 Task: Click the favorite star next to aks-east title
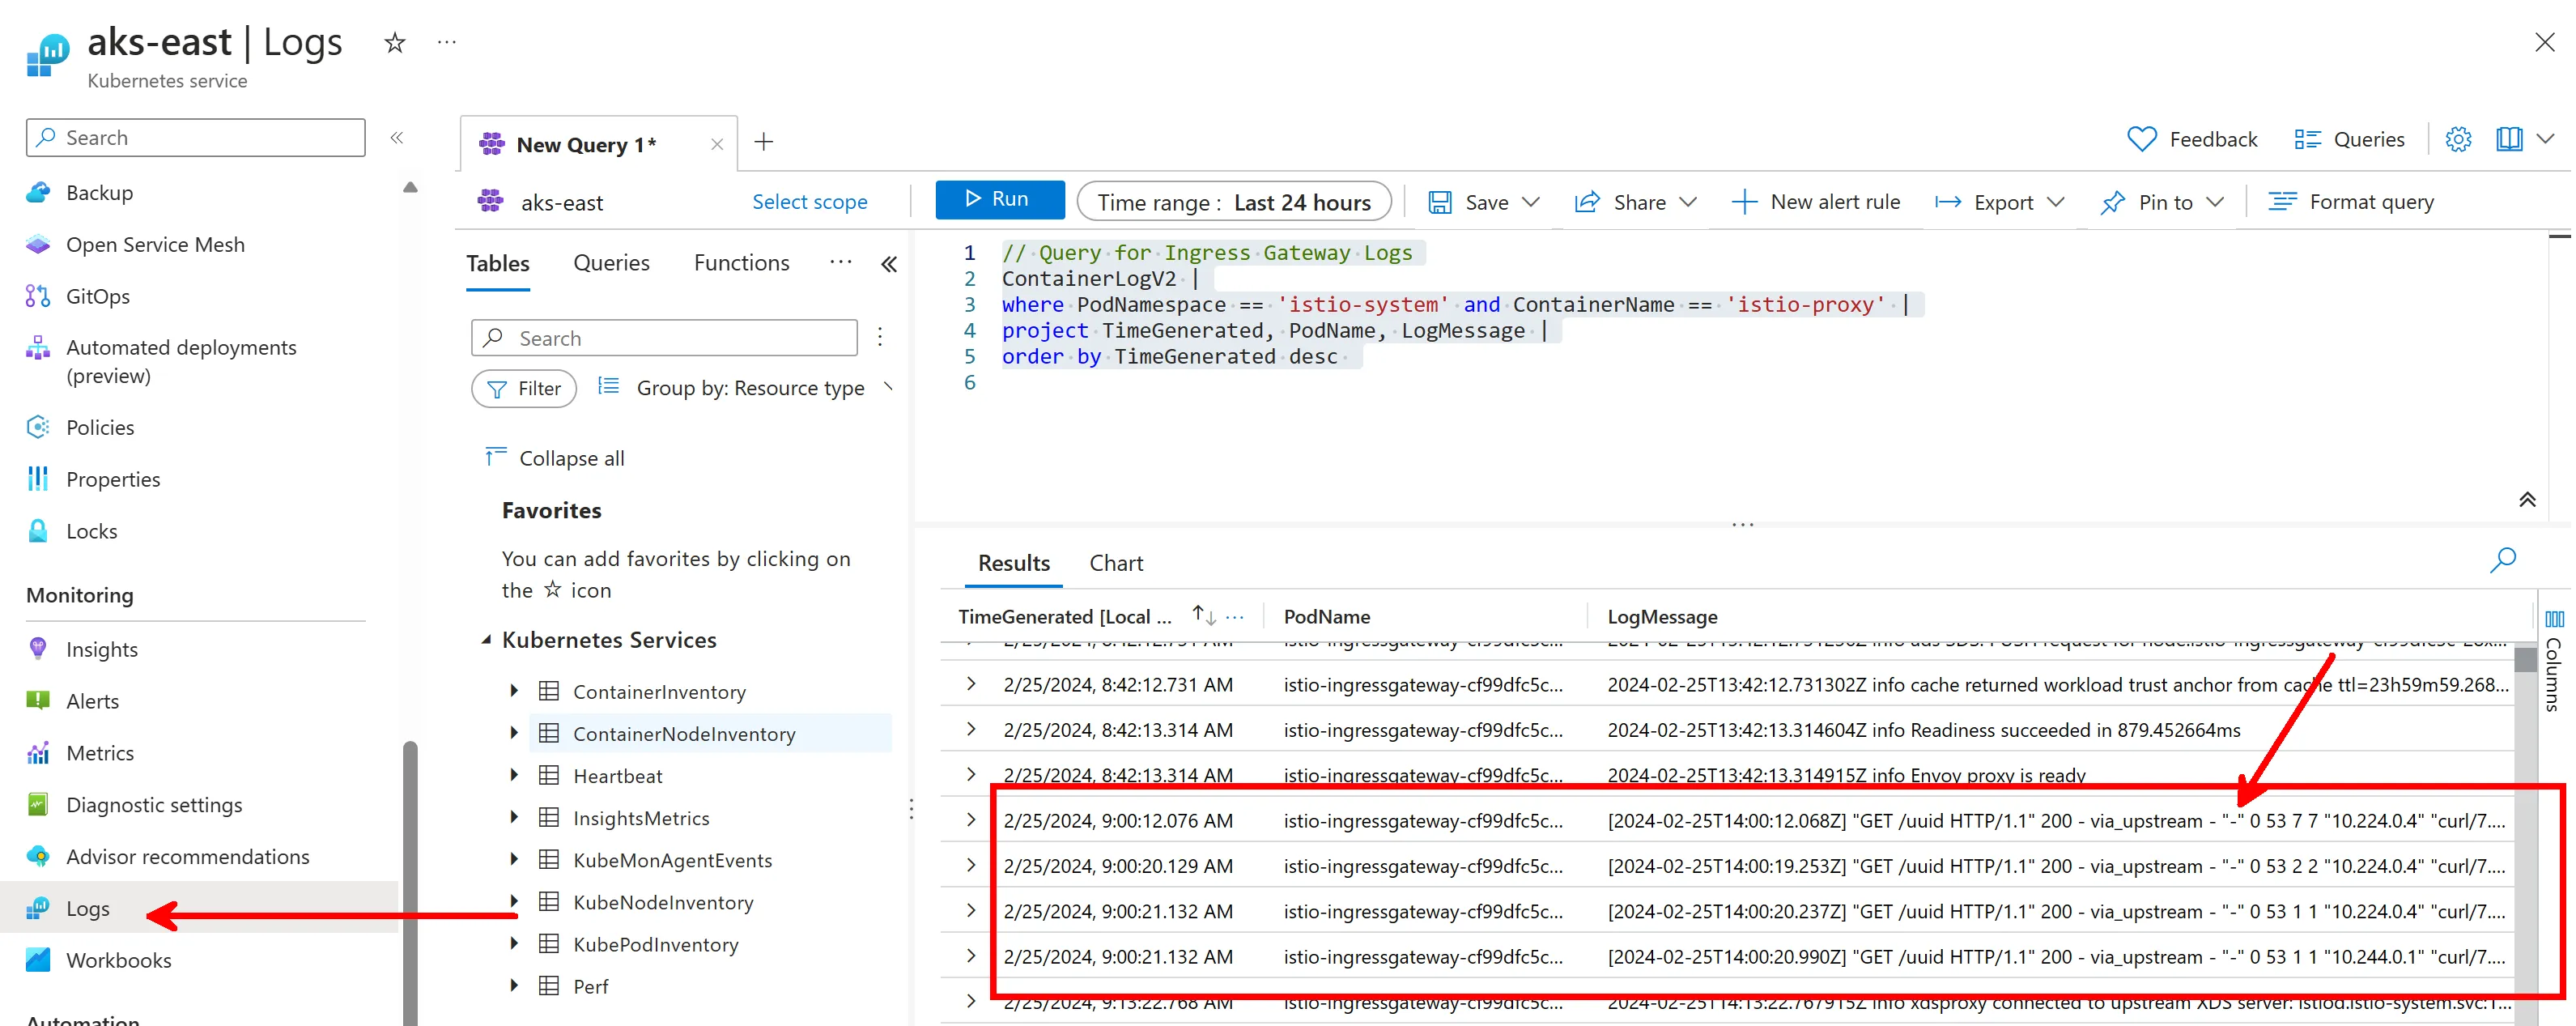[395, 43]
